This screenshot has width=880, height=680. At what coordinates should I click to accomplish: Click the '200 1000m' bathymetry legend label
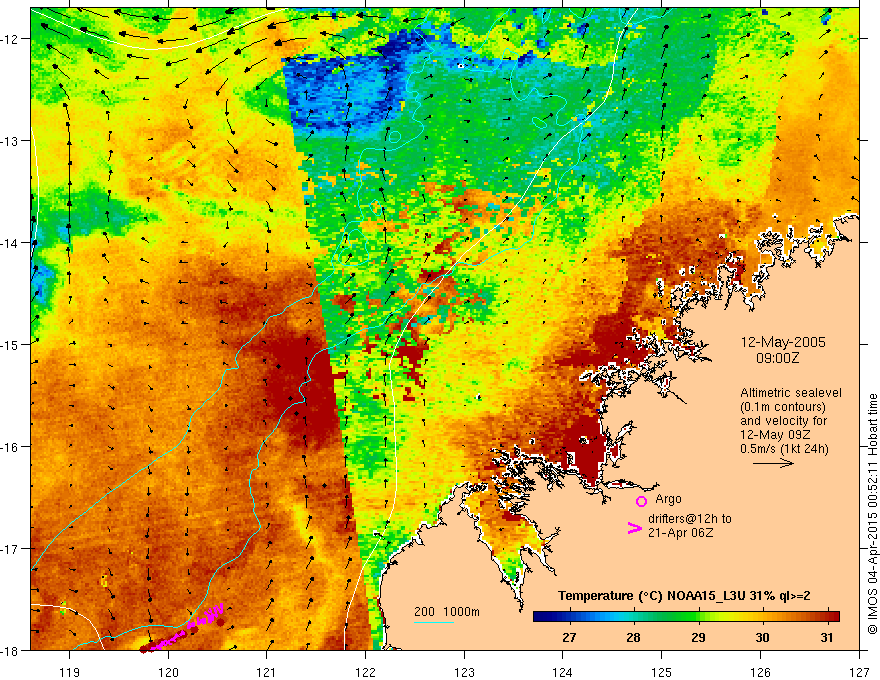coord(447,612)
